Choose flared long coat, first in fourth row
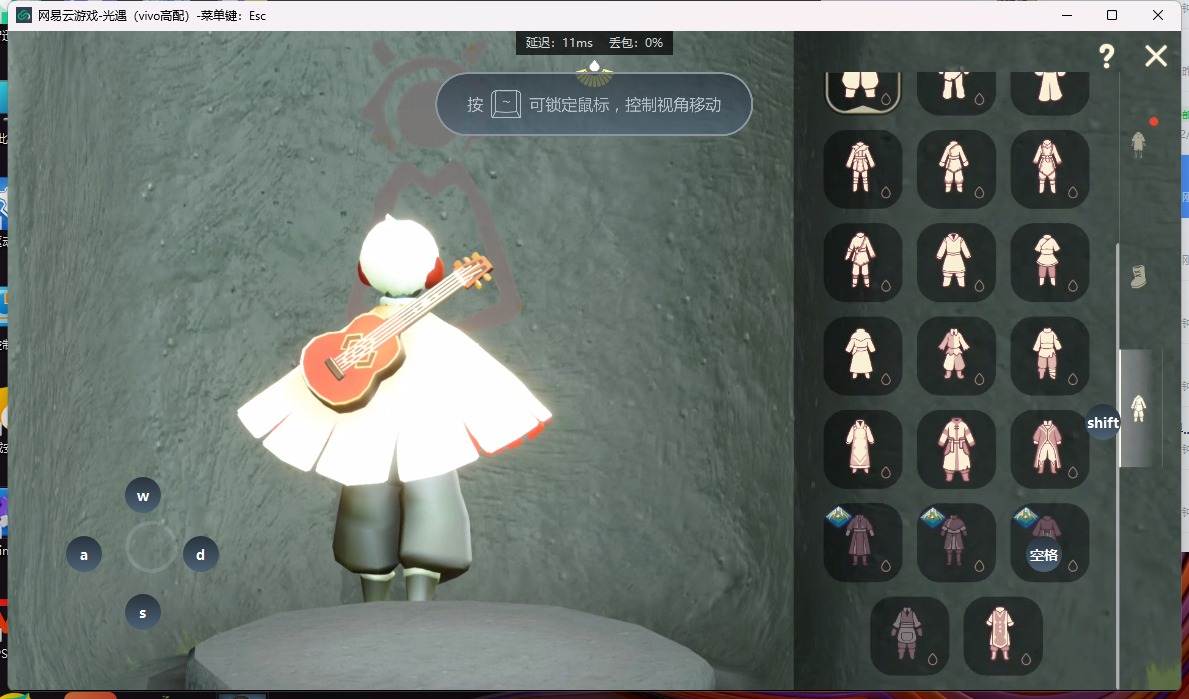This screenshot has height=699, width=1189. [862, 356]
